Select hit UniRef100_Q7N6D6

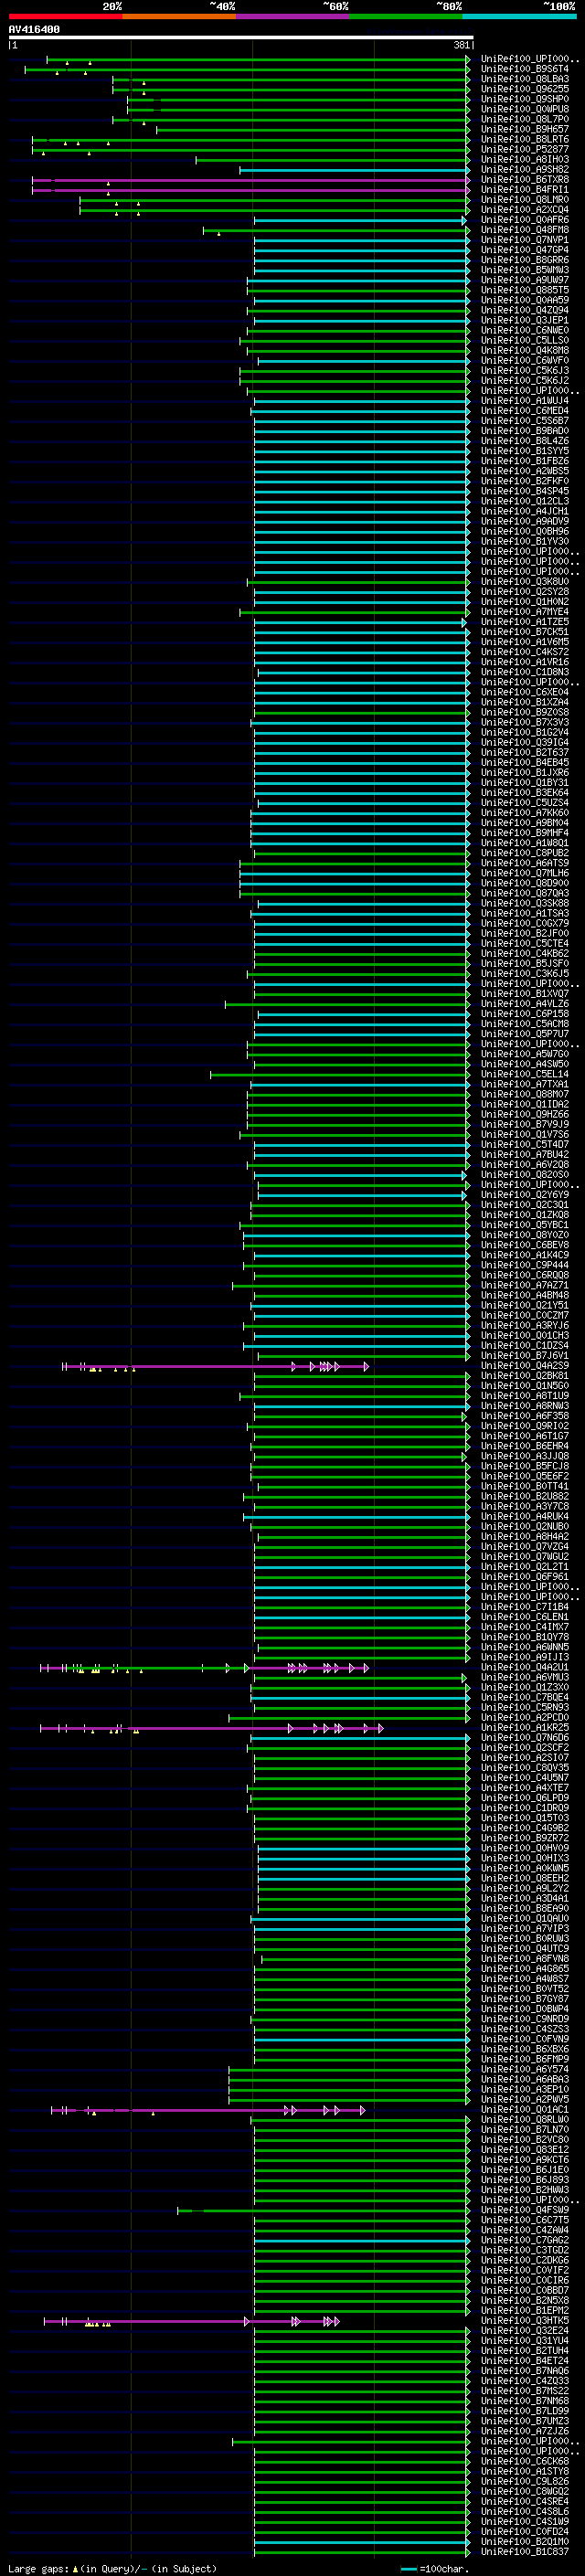(524, 1737)
